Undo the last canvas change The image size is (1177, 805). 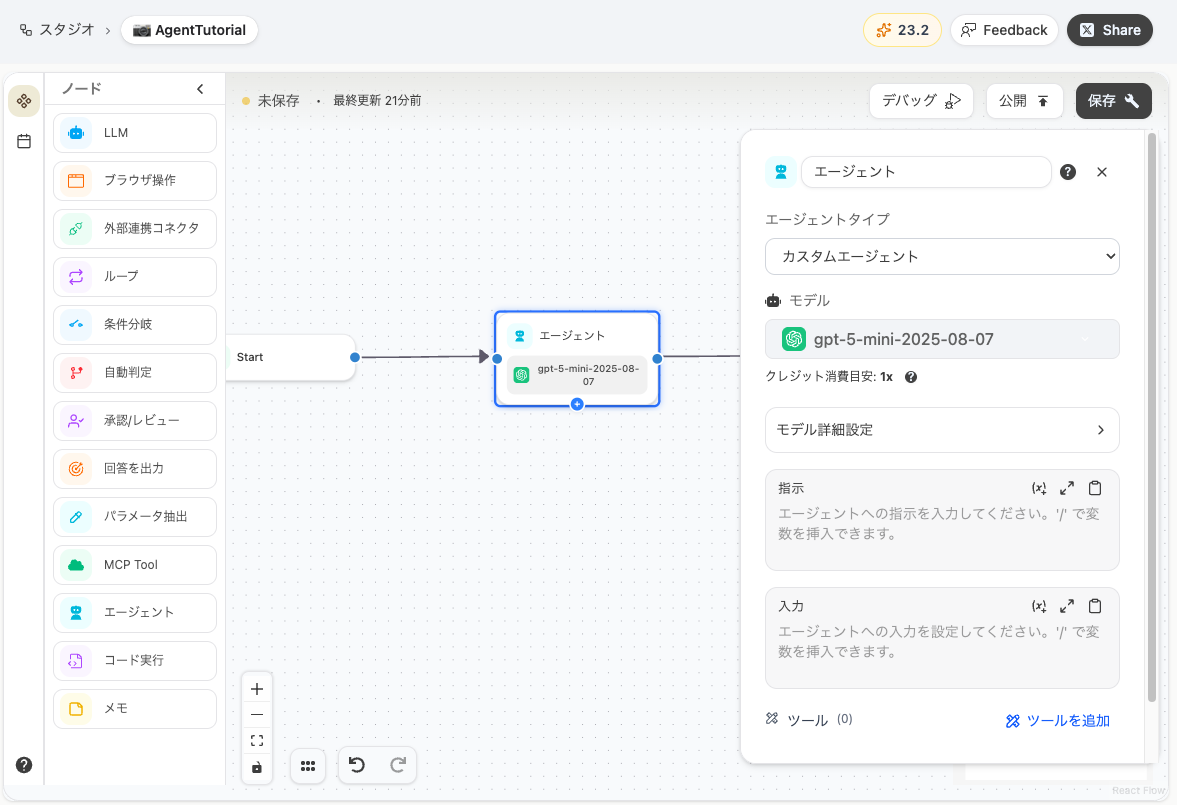[x=357, y=765]
